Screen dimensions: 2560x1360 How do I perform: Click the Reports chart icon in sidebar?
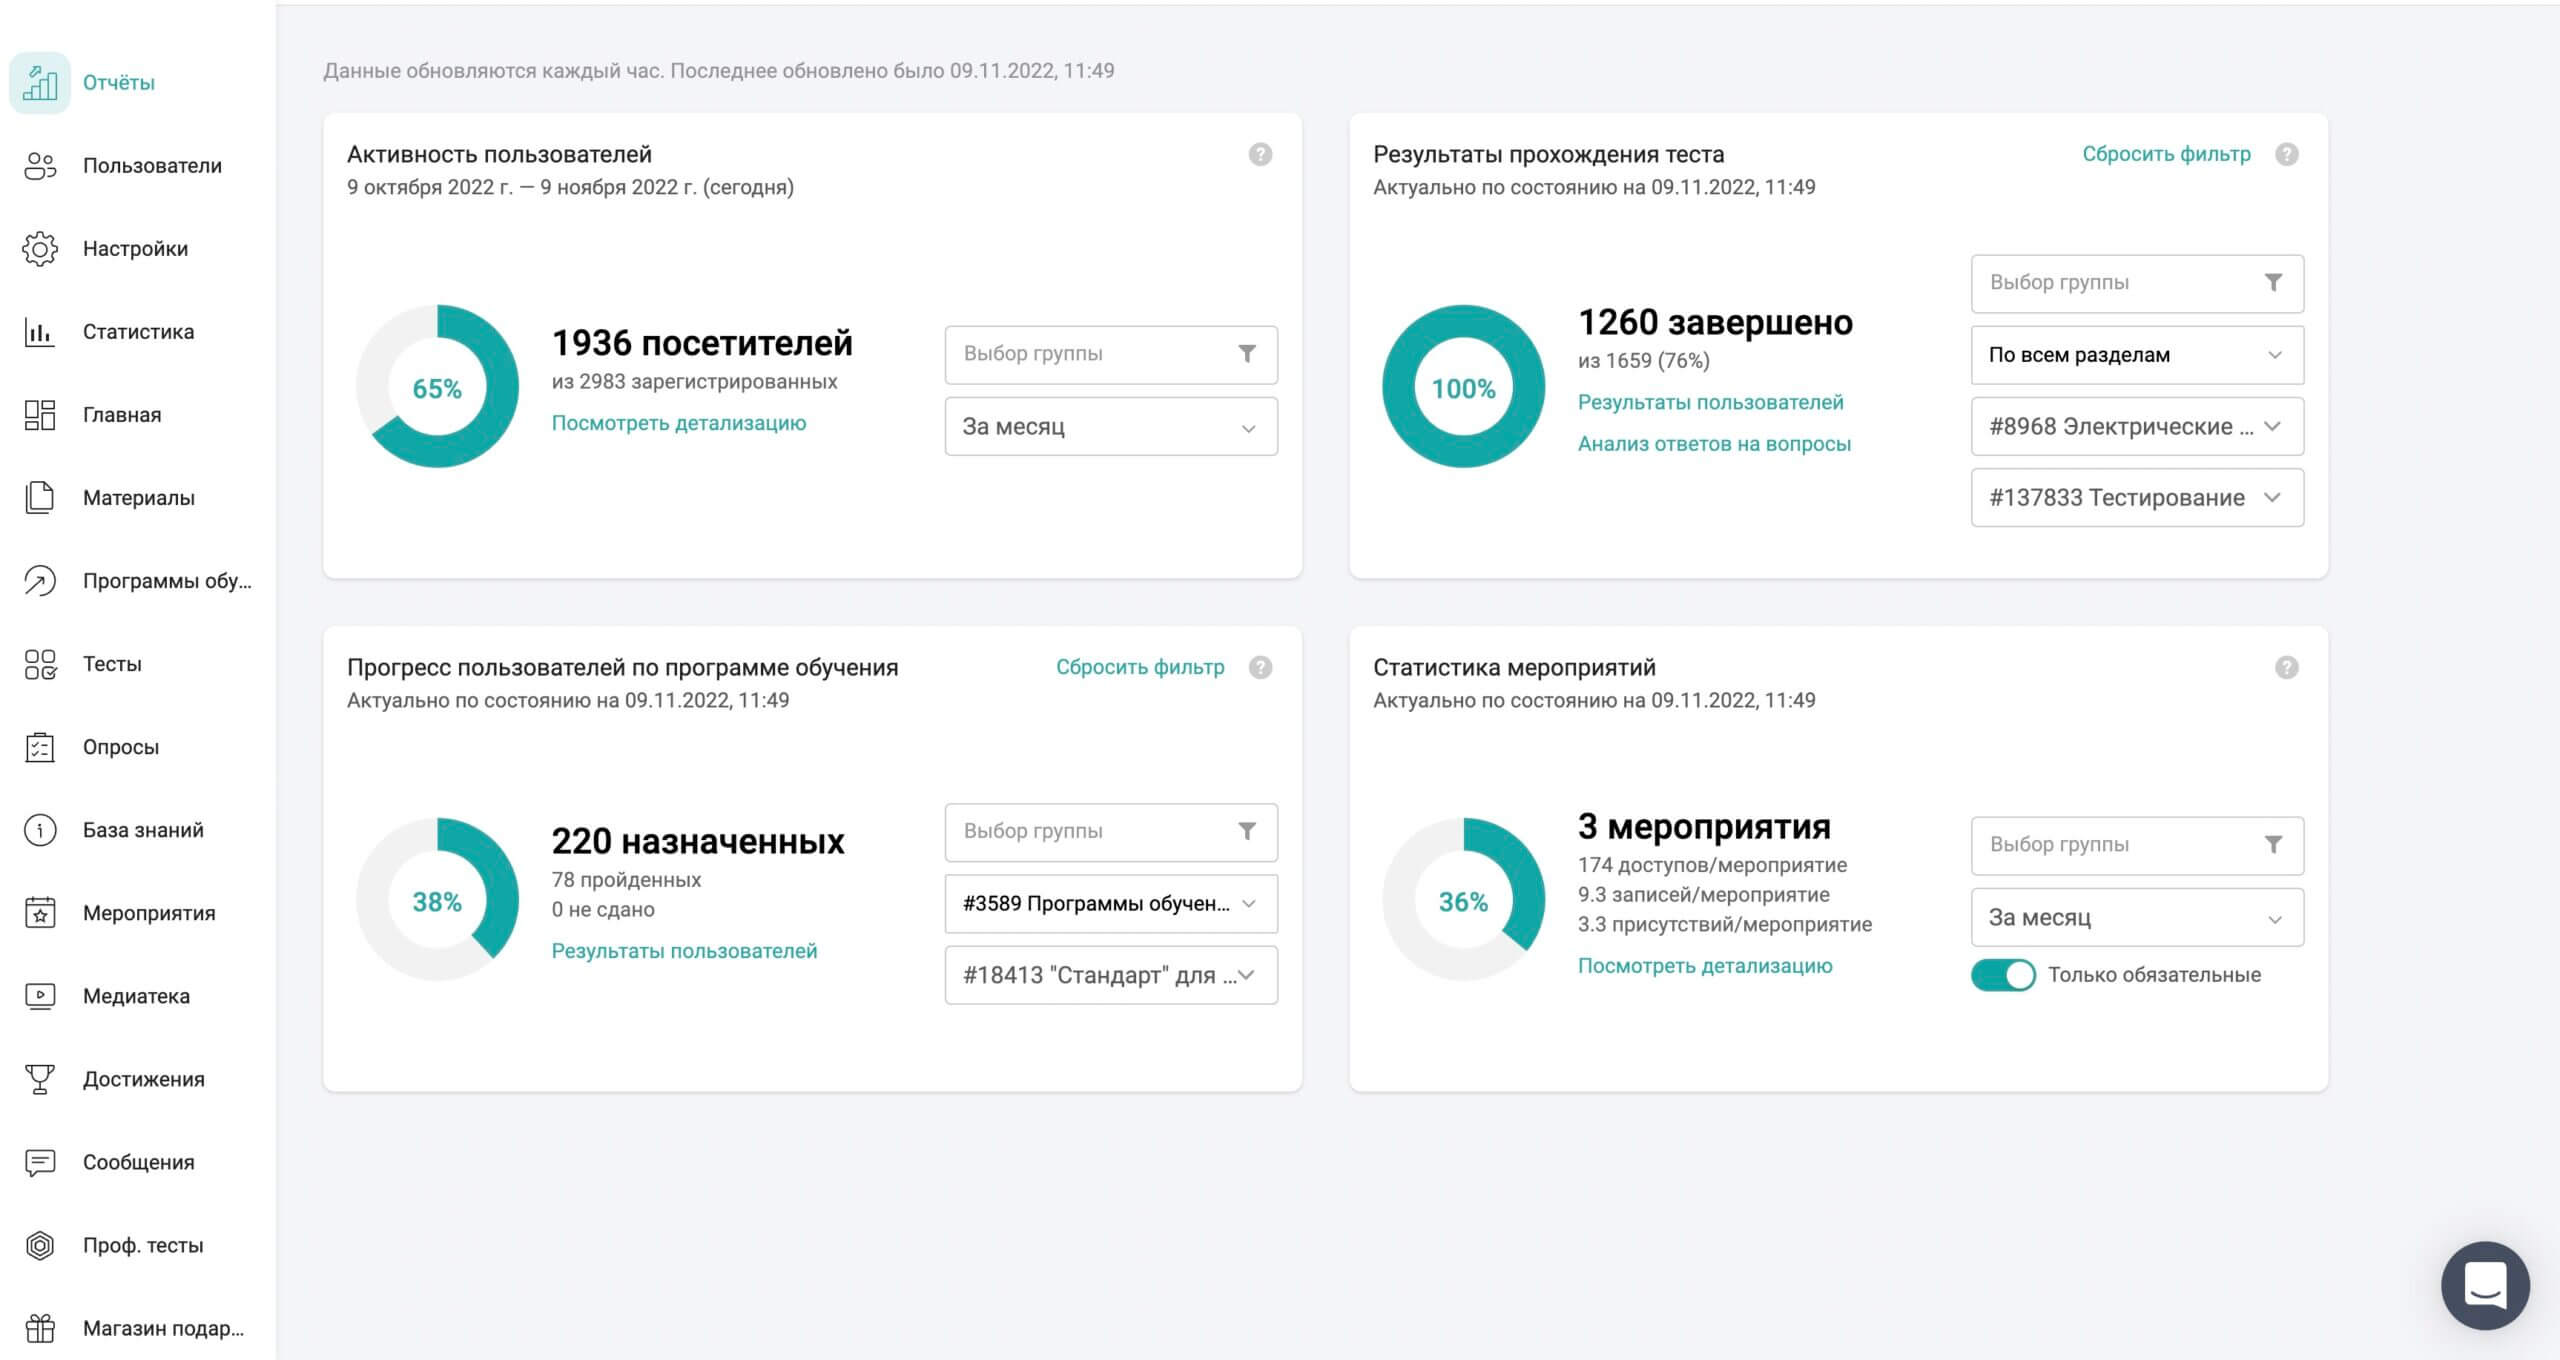pos(40,83)
